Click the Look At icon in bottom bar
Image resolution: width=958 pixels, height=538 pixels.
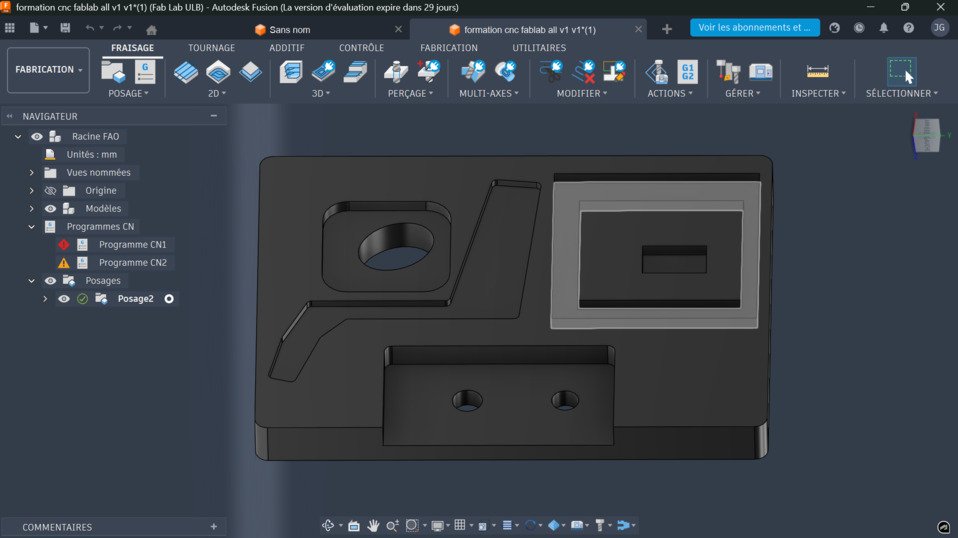coord(354,525)
